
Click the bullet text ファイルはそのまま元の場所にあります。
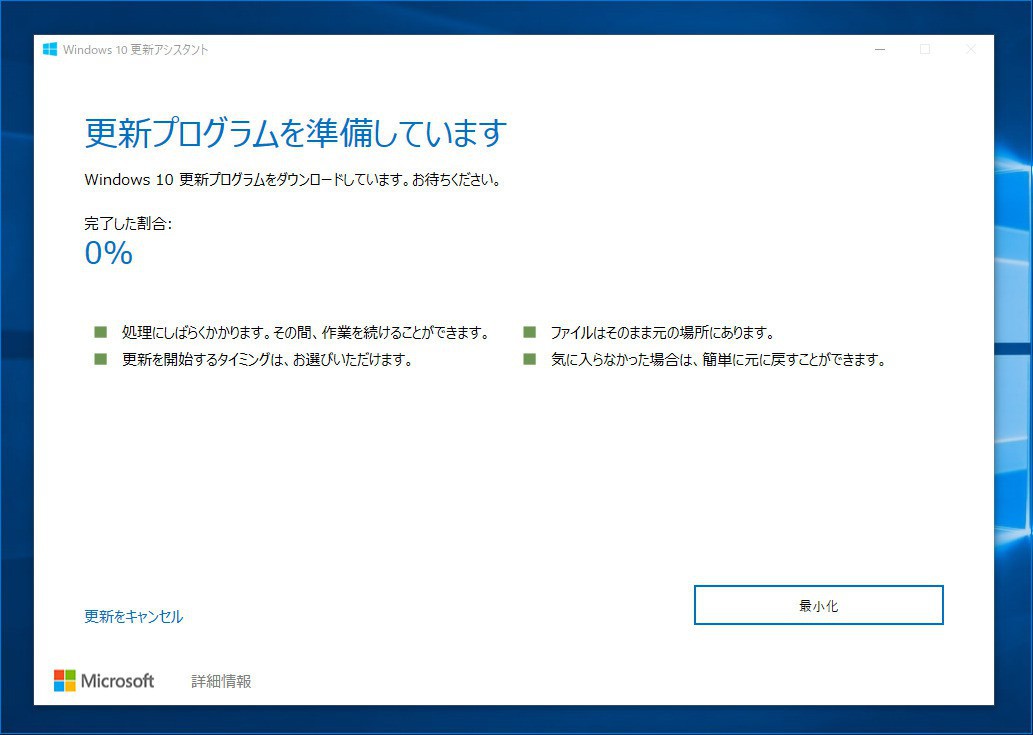[x=663, y=333]
